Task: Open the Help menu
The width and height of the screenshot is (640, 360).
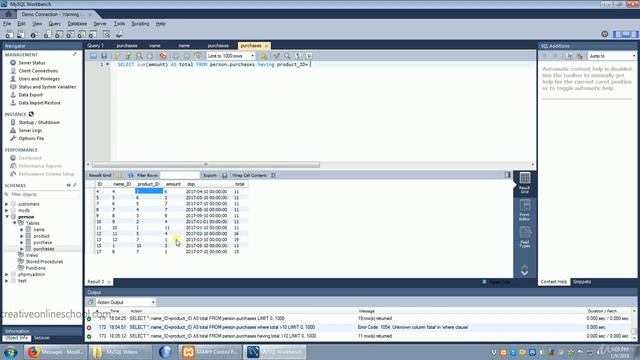Action: coord(160,24)
